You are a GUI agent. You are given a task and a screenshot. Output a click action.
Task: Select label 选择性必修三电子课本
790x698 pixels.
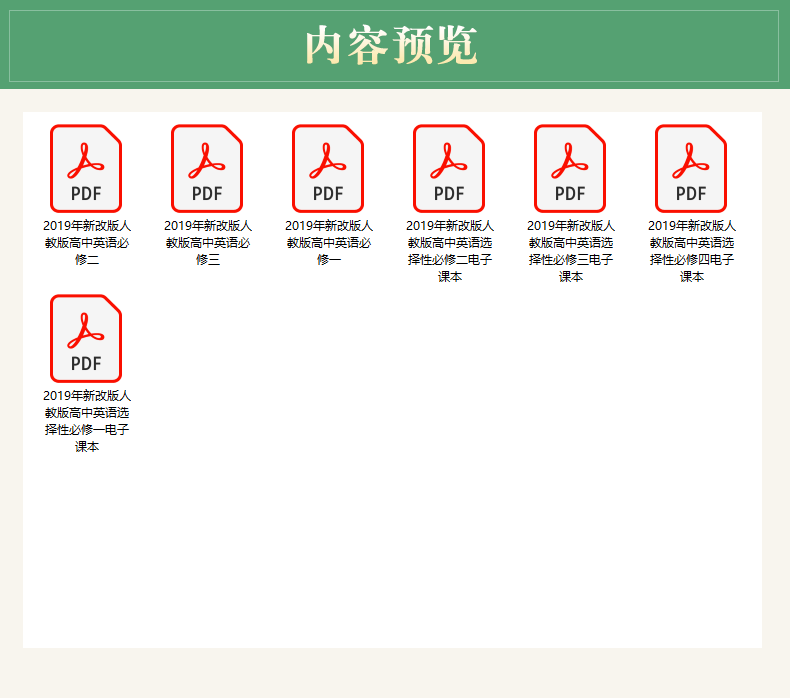pos(570,251)
